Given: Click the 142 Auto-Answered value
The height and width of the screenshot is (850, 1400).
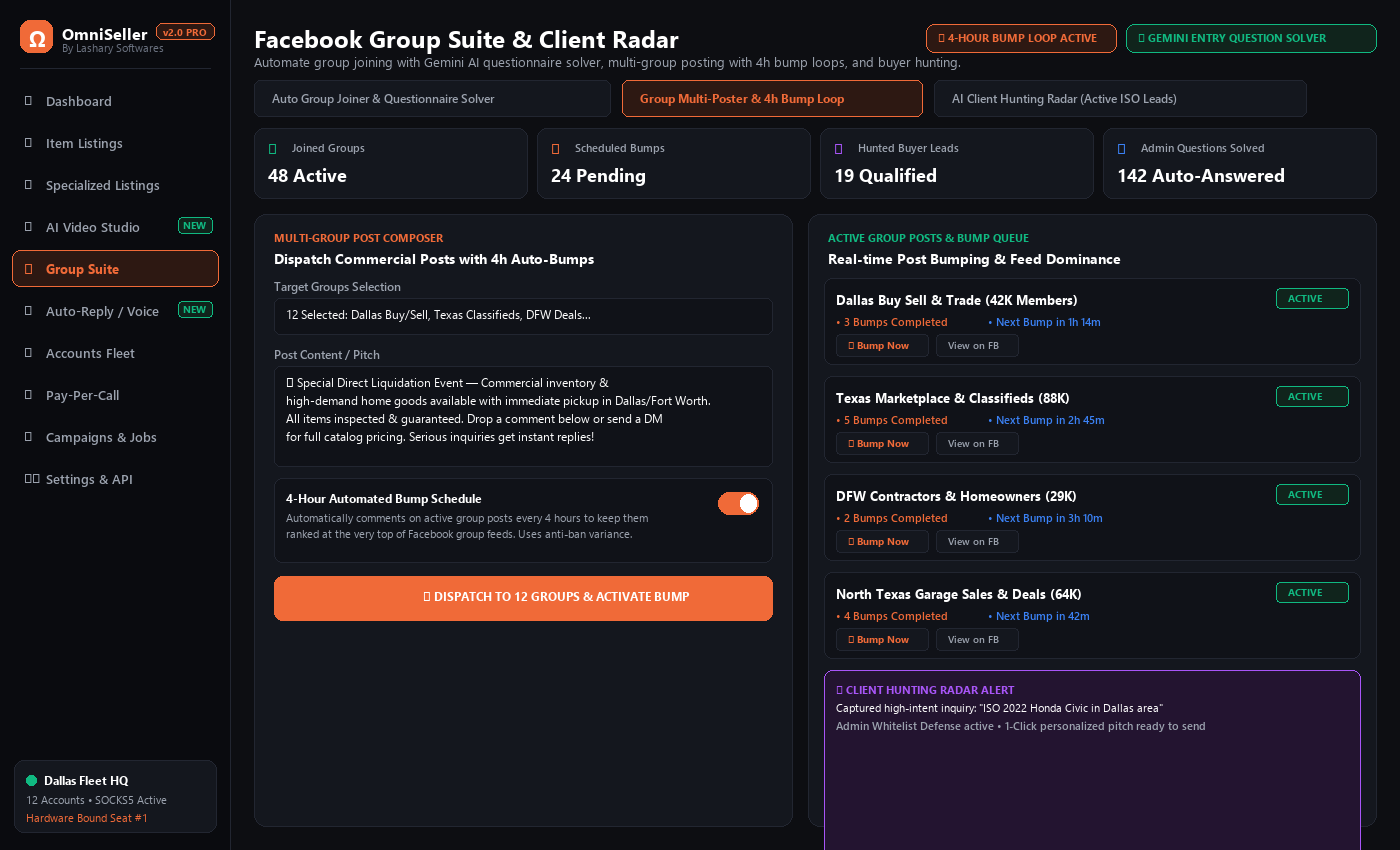Looking at the screenshot, I should click(x=1200, y=176).
